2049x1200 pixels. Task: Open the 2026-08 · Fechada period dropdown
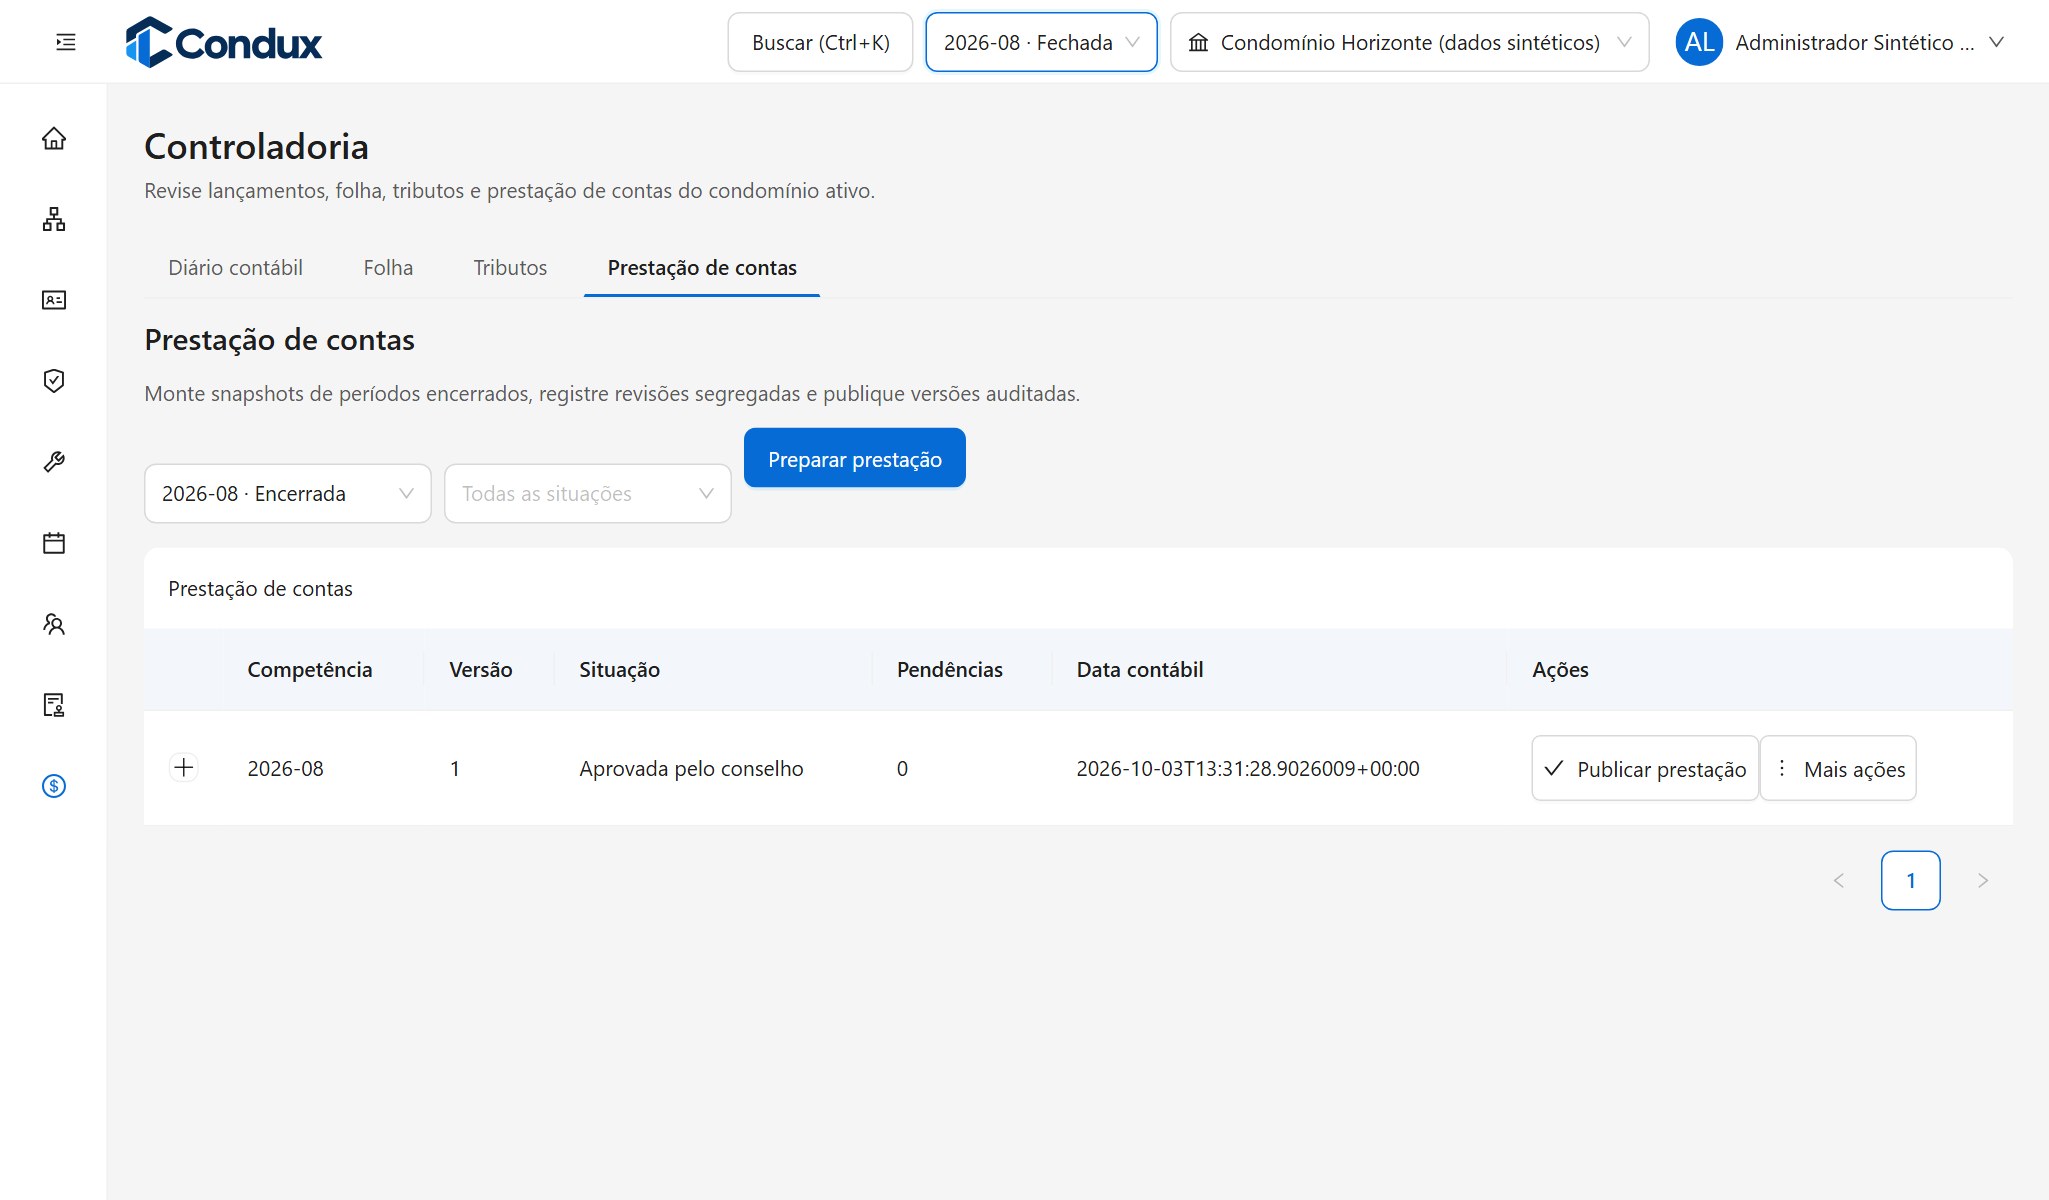pos(1041,42)
